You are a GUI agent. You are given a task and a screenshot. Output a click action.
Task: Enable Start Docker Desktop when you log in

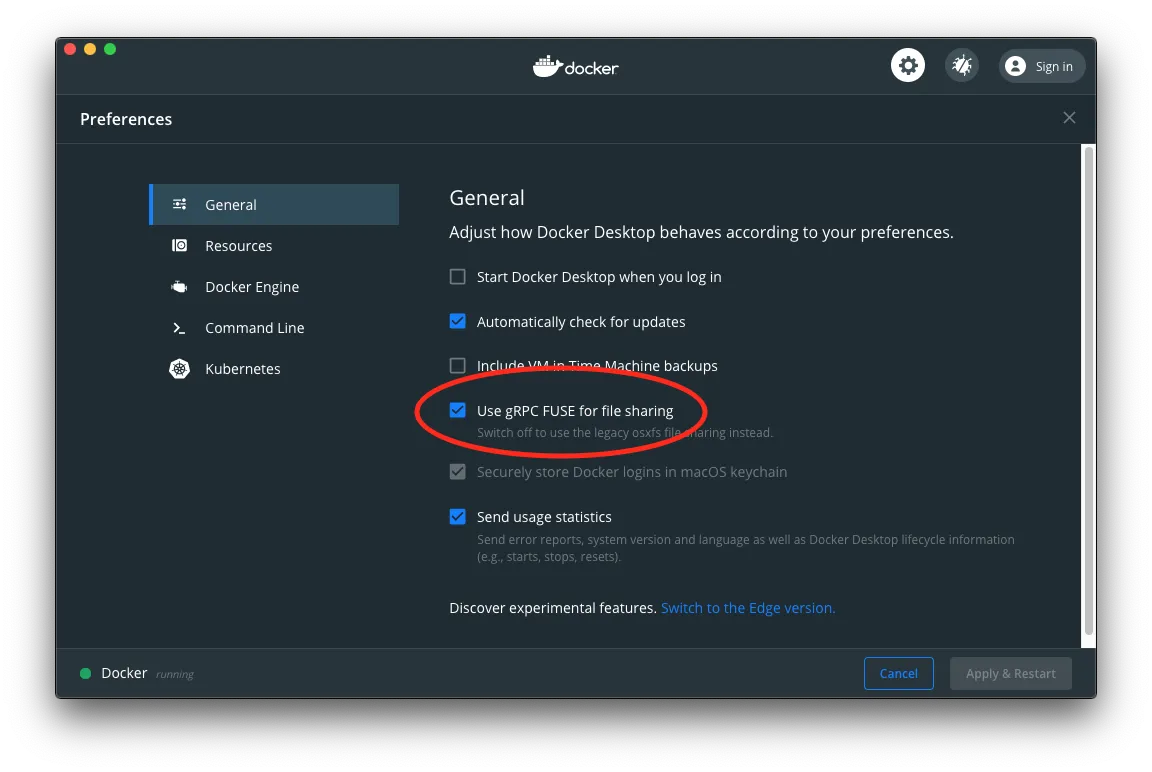point(458,276)
